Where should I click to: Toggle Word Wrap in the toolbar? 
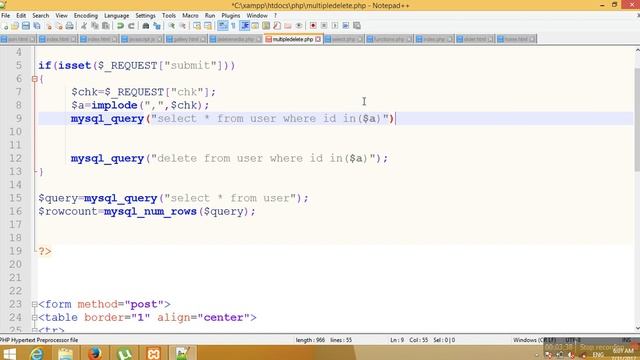click(222, 26)
